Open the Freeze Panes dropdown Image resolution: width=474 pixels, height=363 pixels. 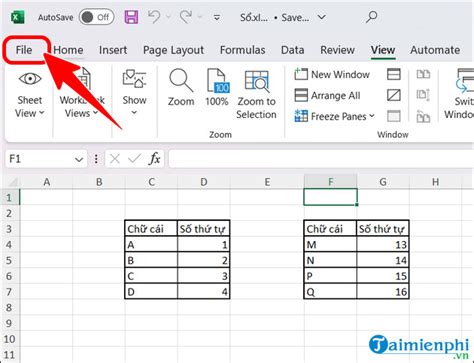334,116
